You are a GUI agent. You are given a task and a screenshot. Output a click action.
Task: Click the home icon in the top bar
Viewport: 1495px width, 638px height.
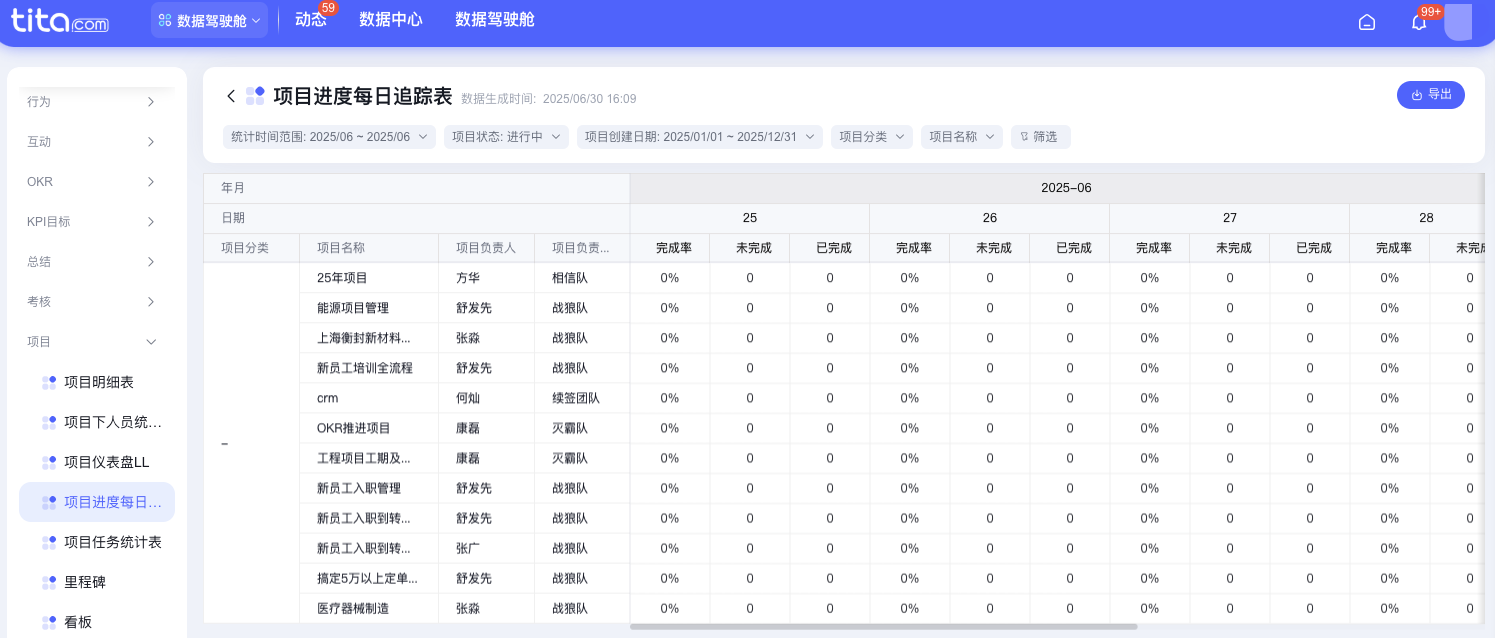(x=1366, y=20)
